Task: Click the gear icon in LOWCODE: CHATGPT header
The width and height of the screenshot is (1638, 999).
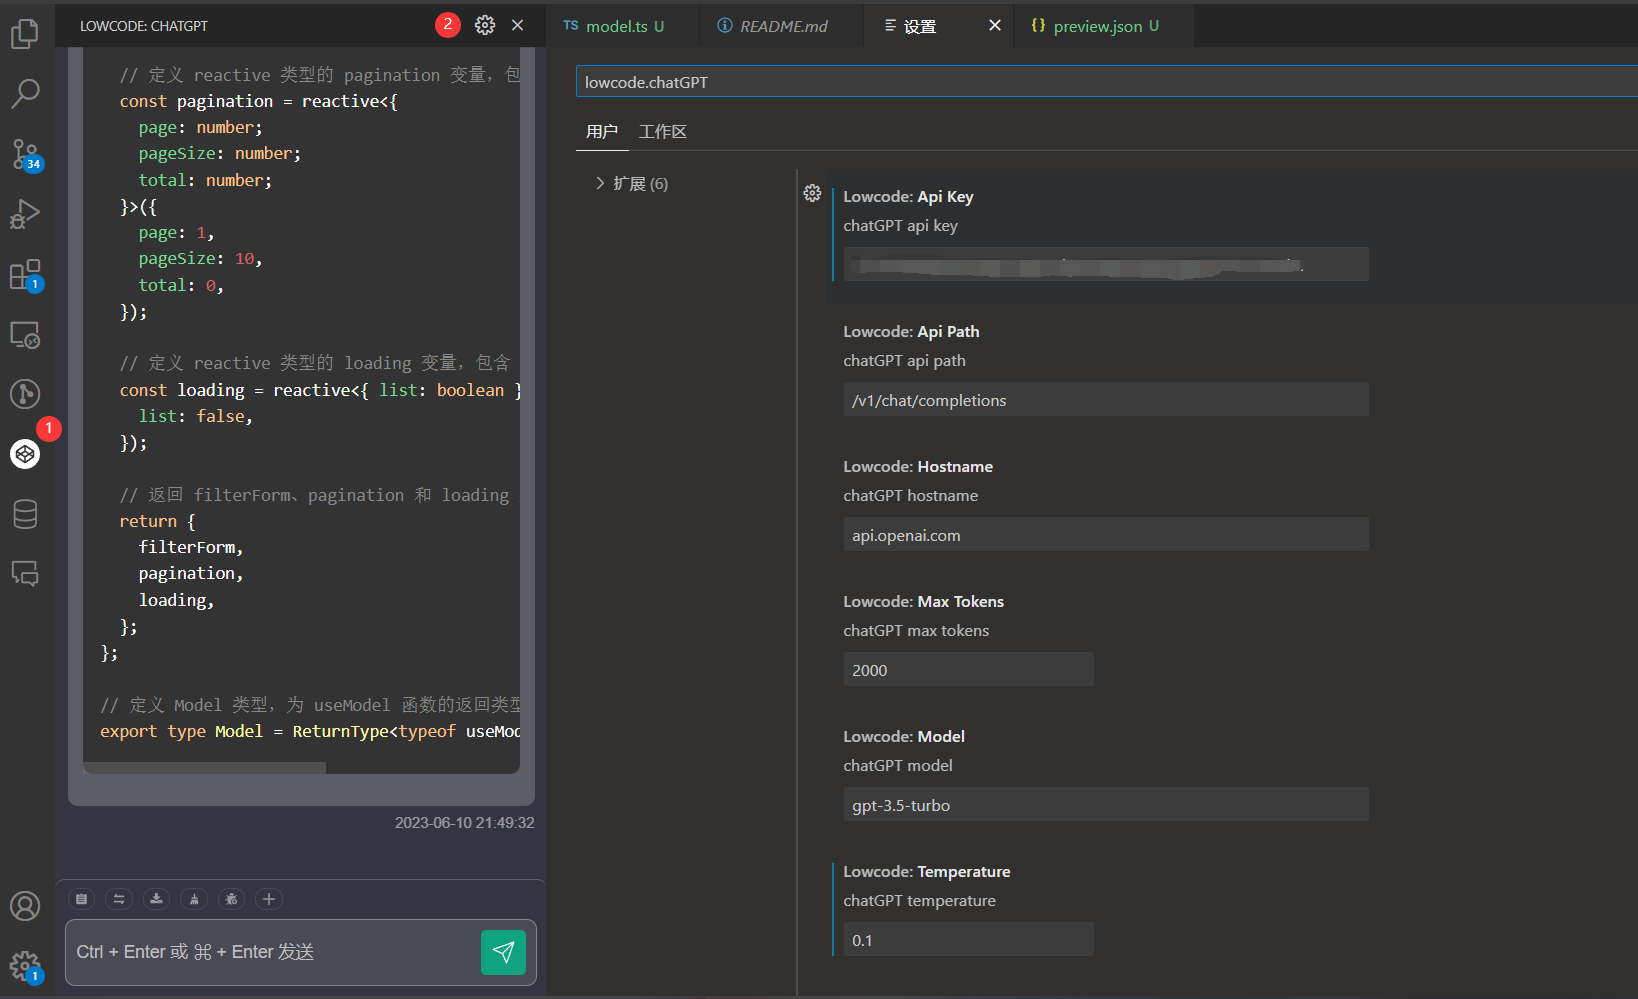Action: pyautogui.click(x=485, y=25)
